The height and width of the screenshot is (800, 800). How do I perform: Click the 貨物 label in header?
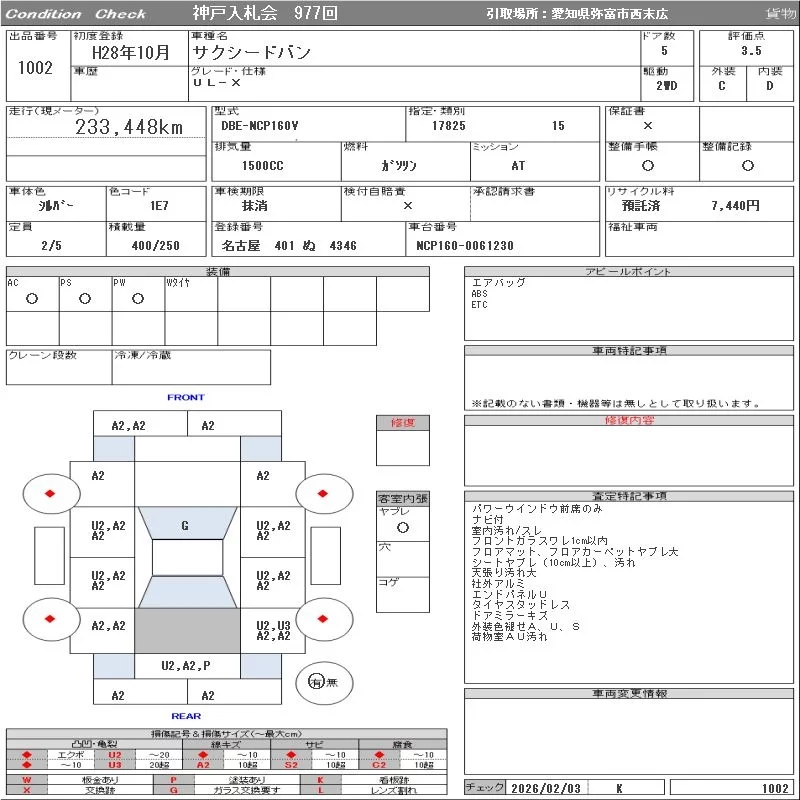[x=780, y=14]
